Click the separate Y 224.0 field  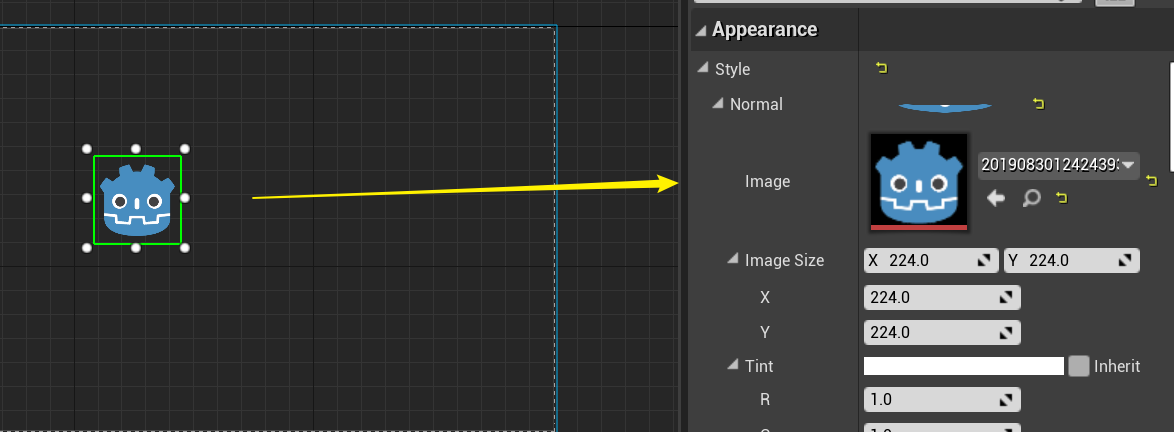click(942, 332)
